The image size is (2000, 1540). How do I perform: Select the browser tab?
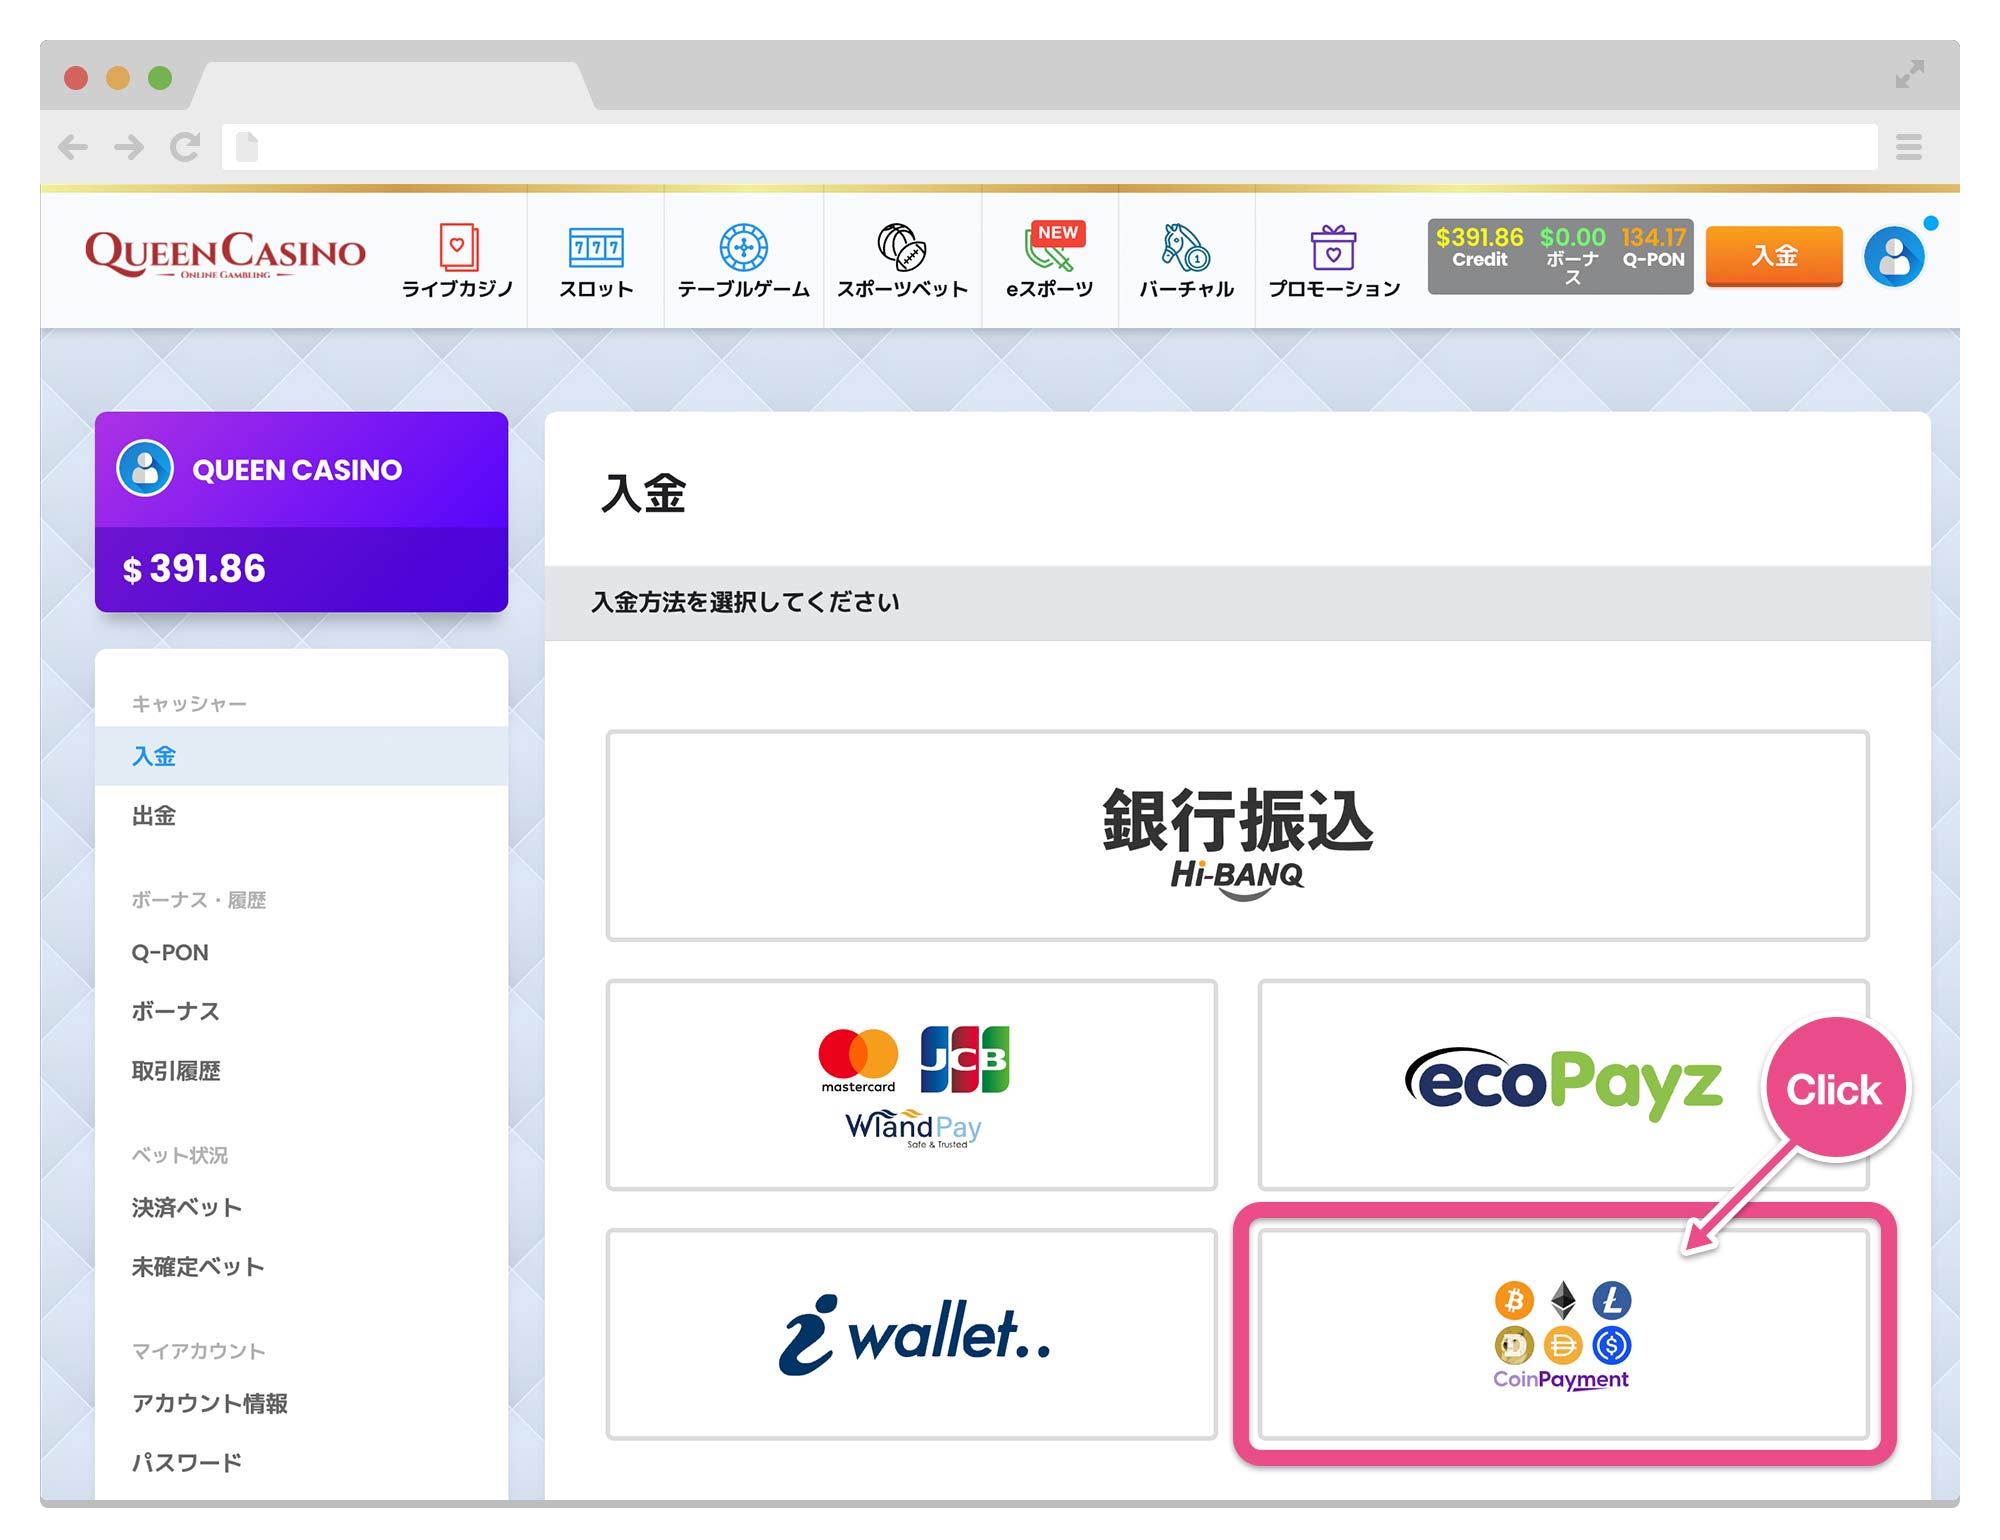coord(391,85)
